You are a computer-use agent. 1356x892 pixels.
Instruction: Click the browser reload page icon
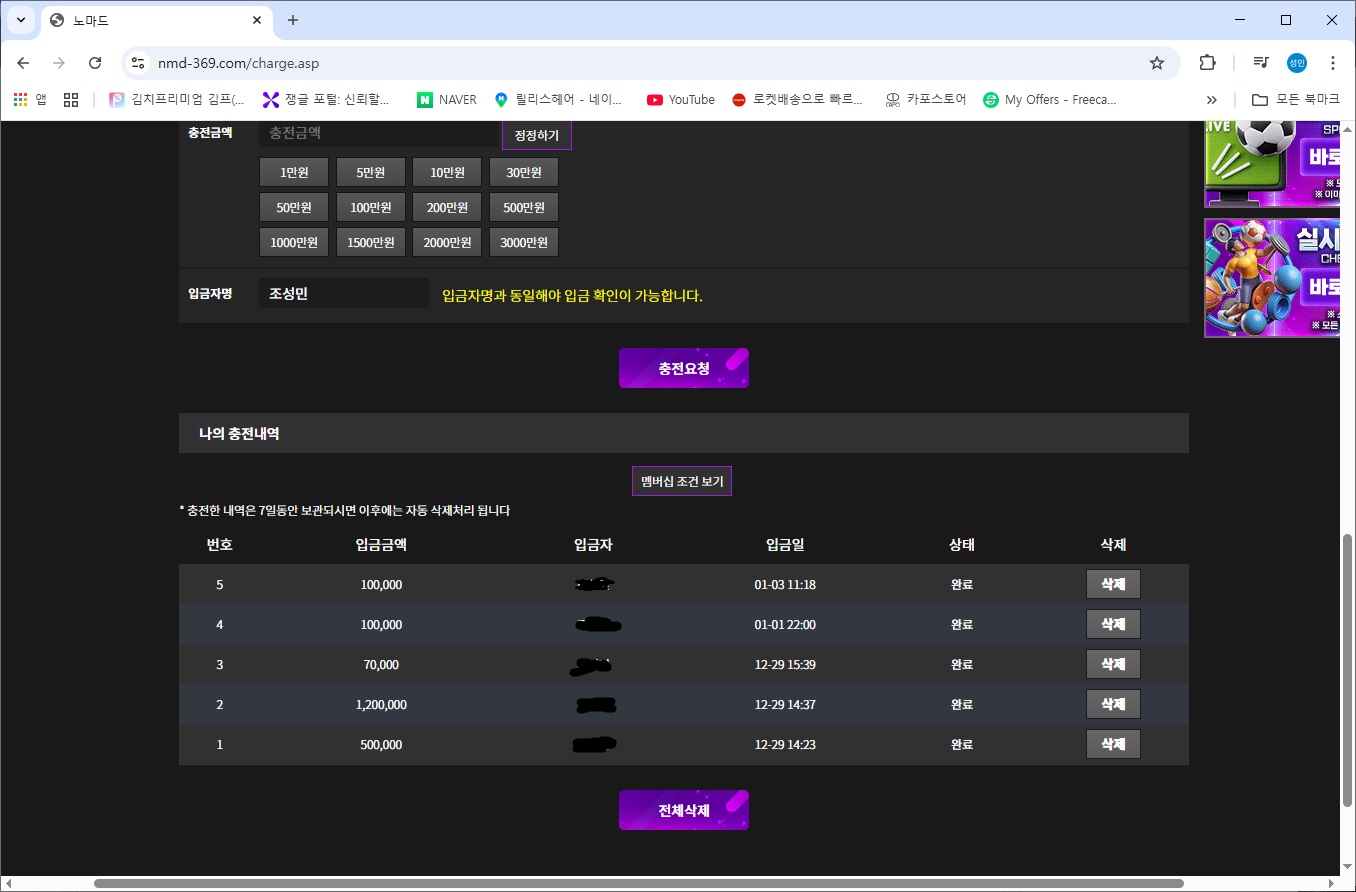pos(95,63)
